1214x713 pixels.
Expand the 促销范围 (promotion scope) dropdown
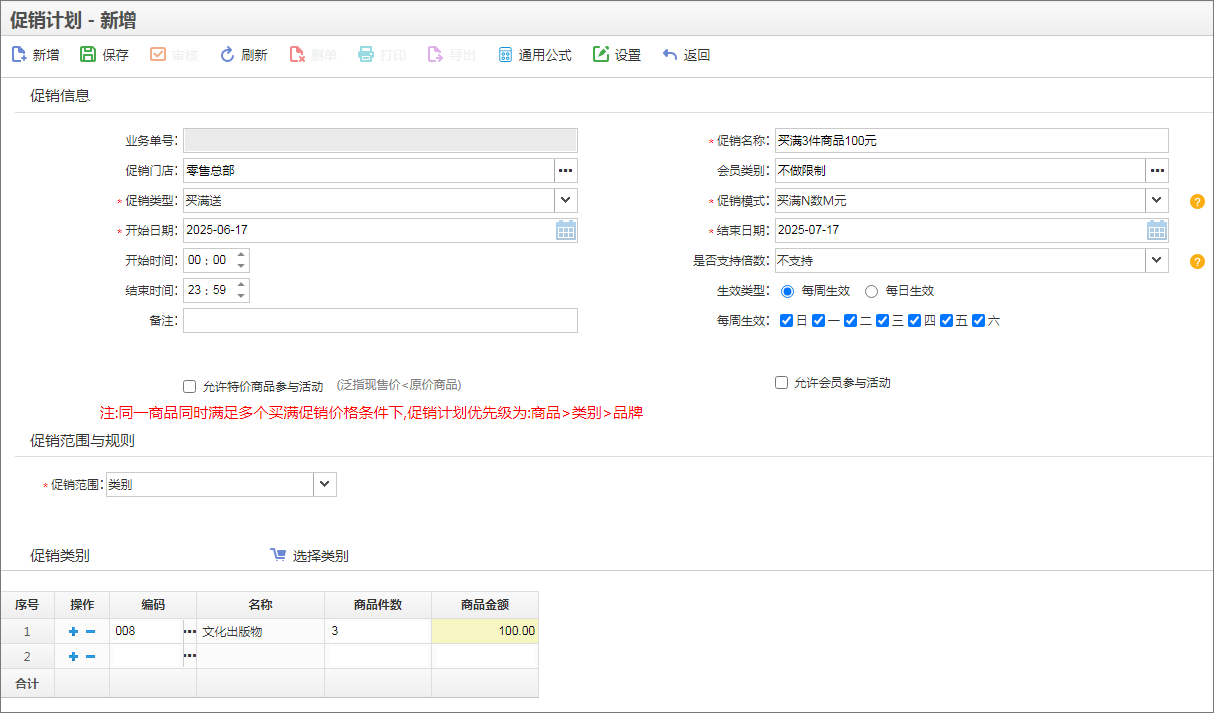[x=325, y=485]
